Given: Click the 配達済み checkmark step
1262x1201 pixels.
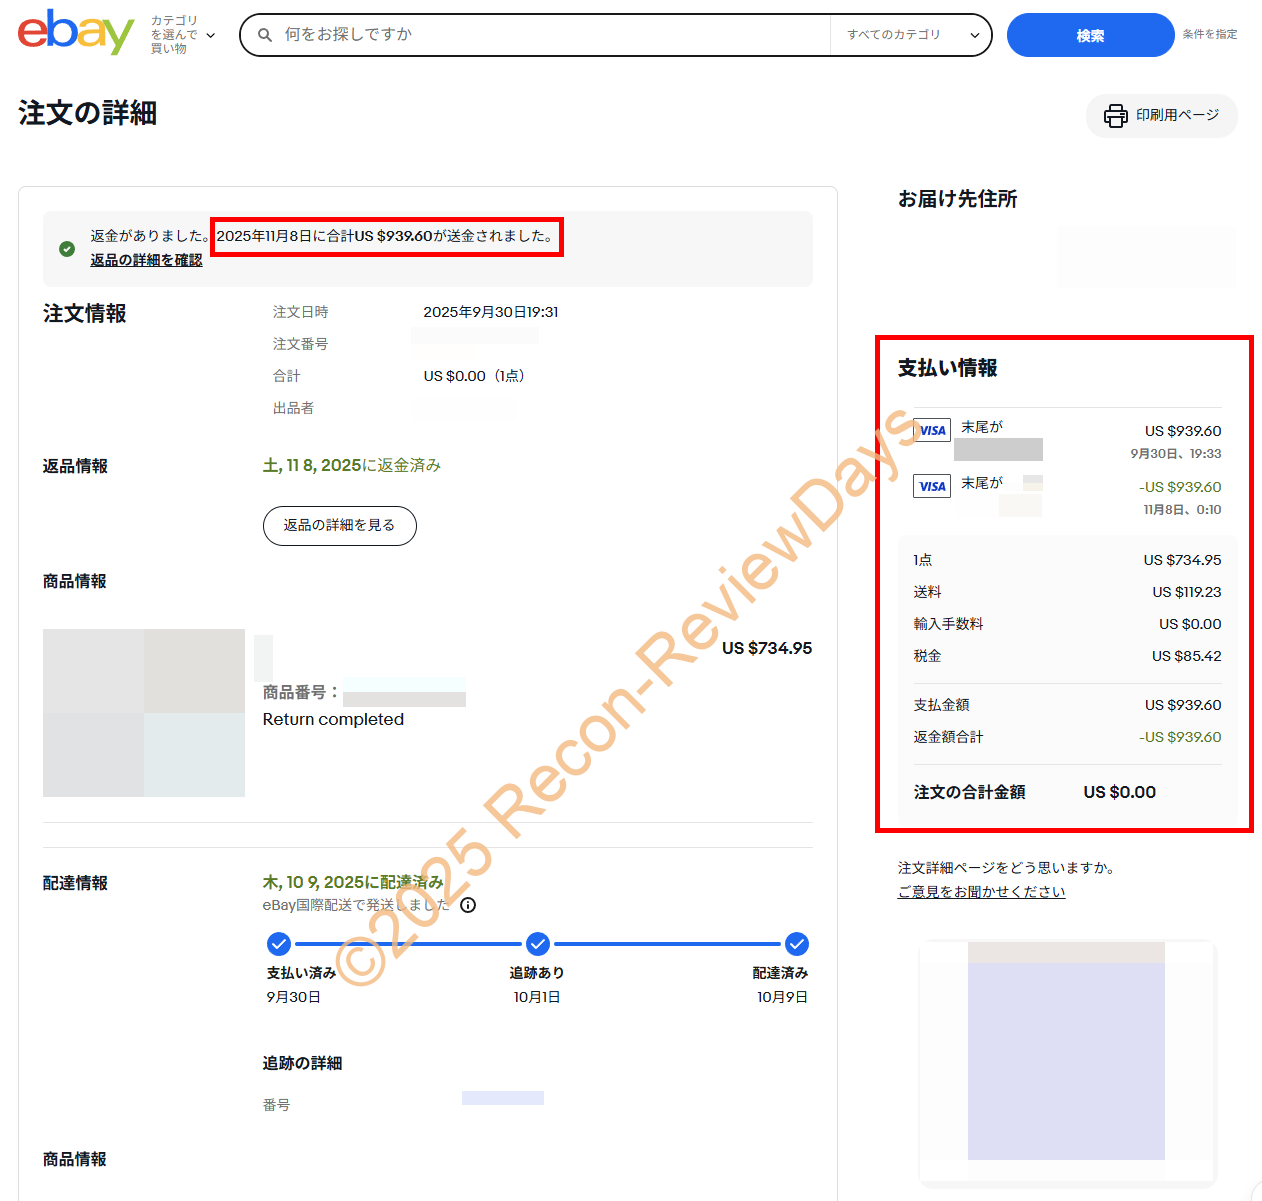Looking at the screenshot, I should click(797, 944).
